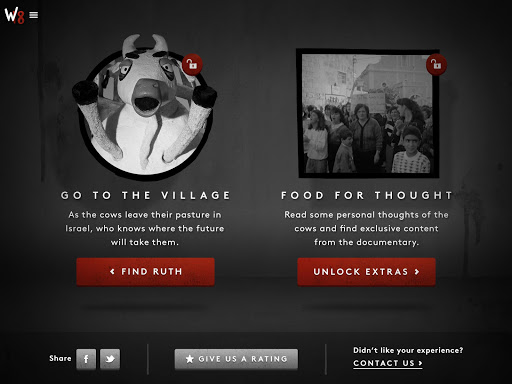This screenshot has height=384, width=512.
Task: Share on Twitter
Action: click(110, 359)
